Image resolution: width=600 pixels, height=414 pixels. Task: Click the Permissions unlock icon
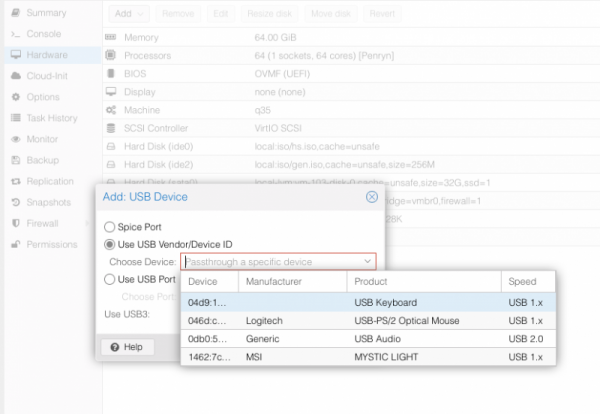coord(16,244)
